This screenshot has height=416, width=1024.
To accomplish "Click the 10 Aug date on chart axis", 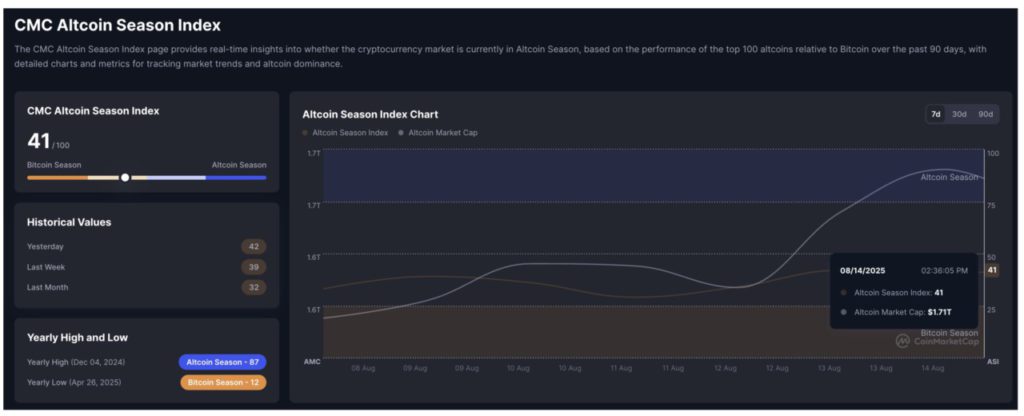I will coord(518,368).
